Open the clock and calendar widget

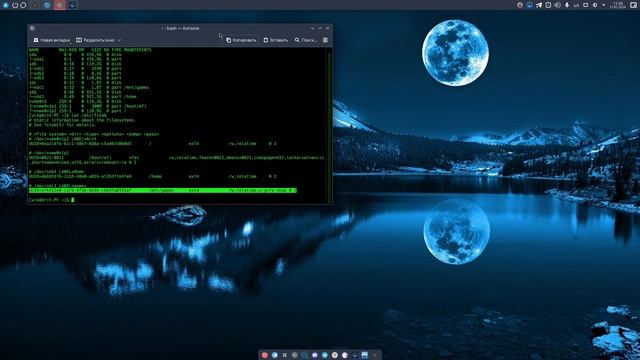(x=617, y=5)
